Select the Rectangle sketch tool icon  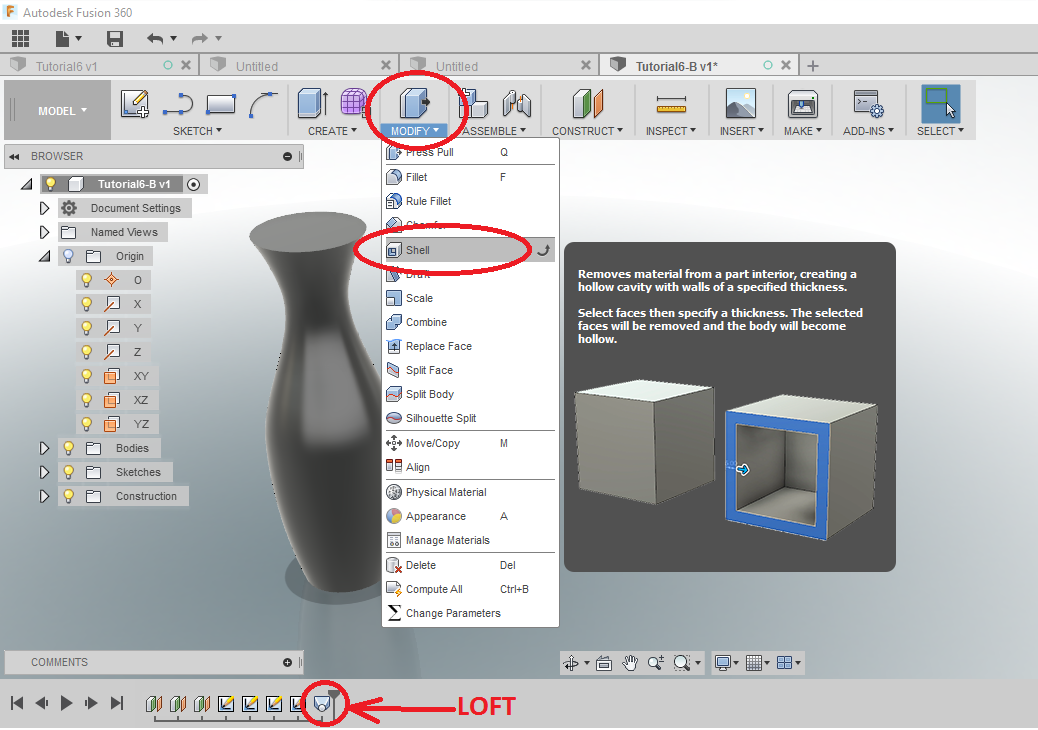click(220, 104)
